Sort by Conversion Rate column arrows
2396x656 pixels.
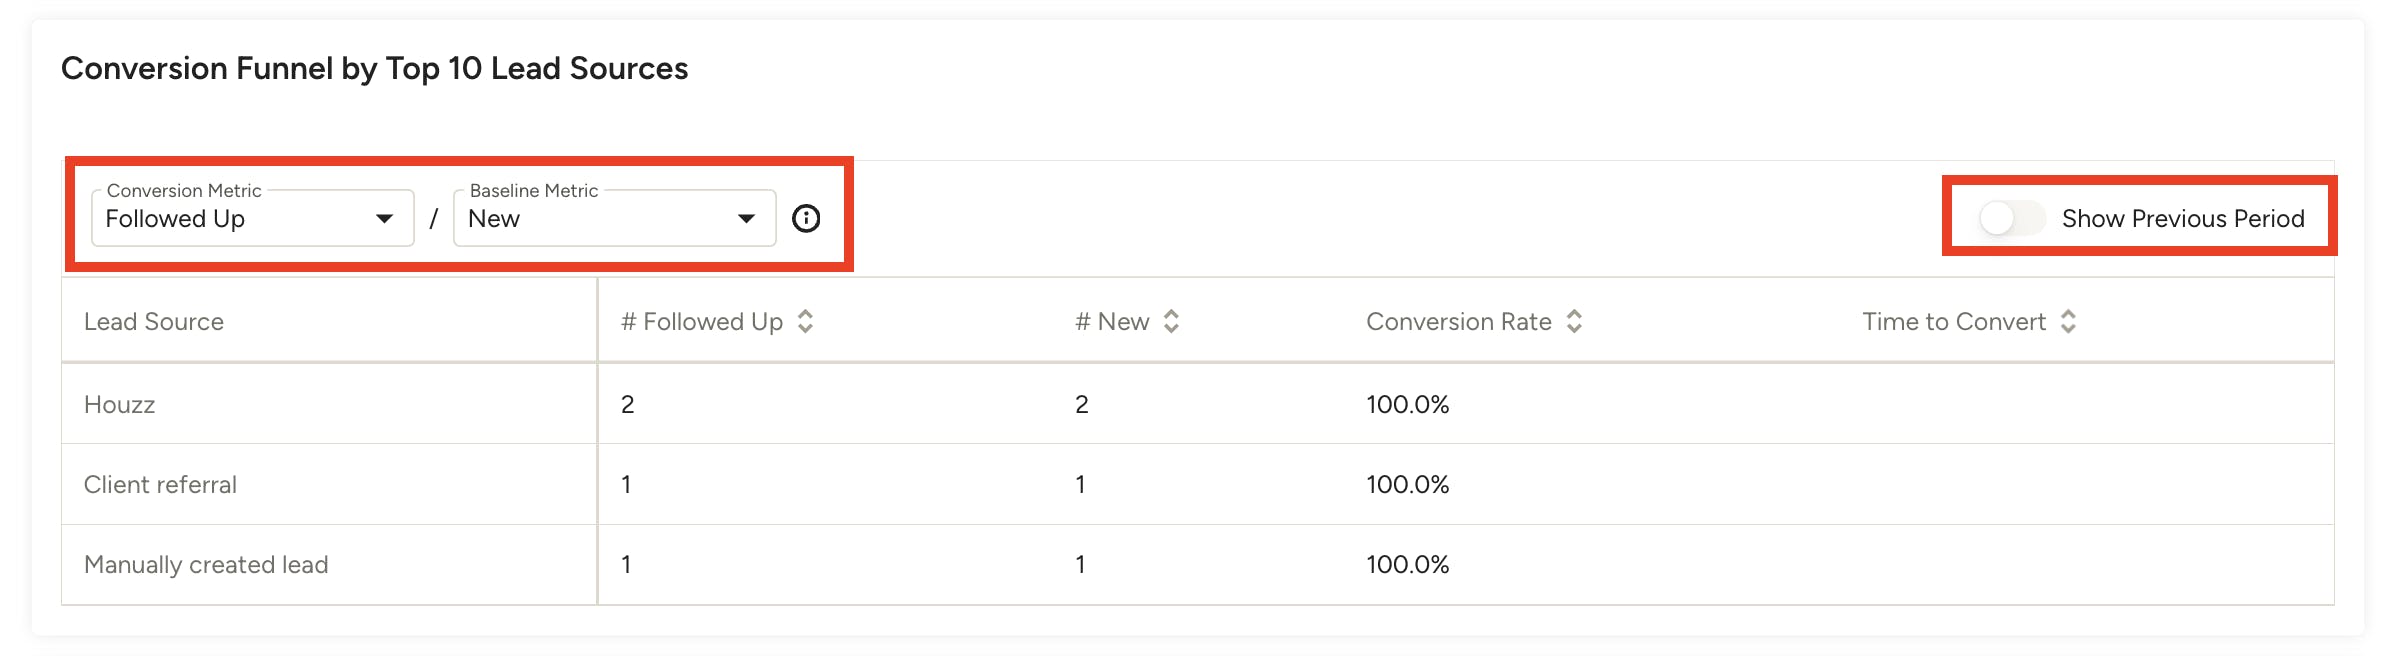1574,321
